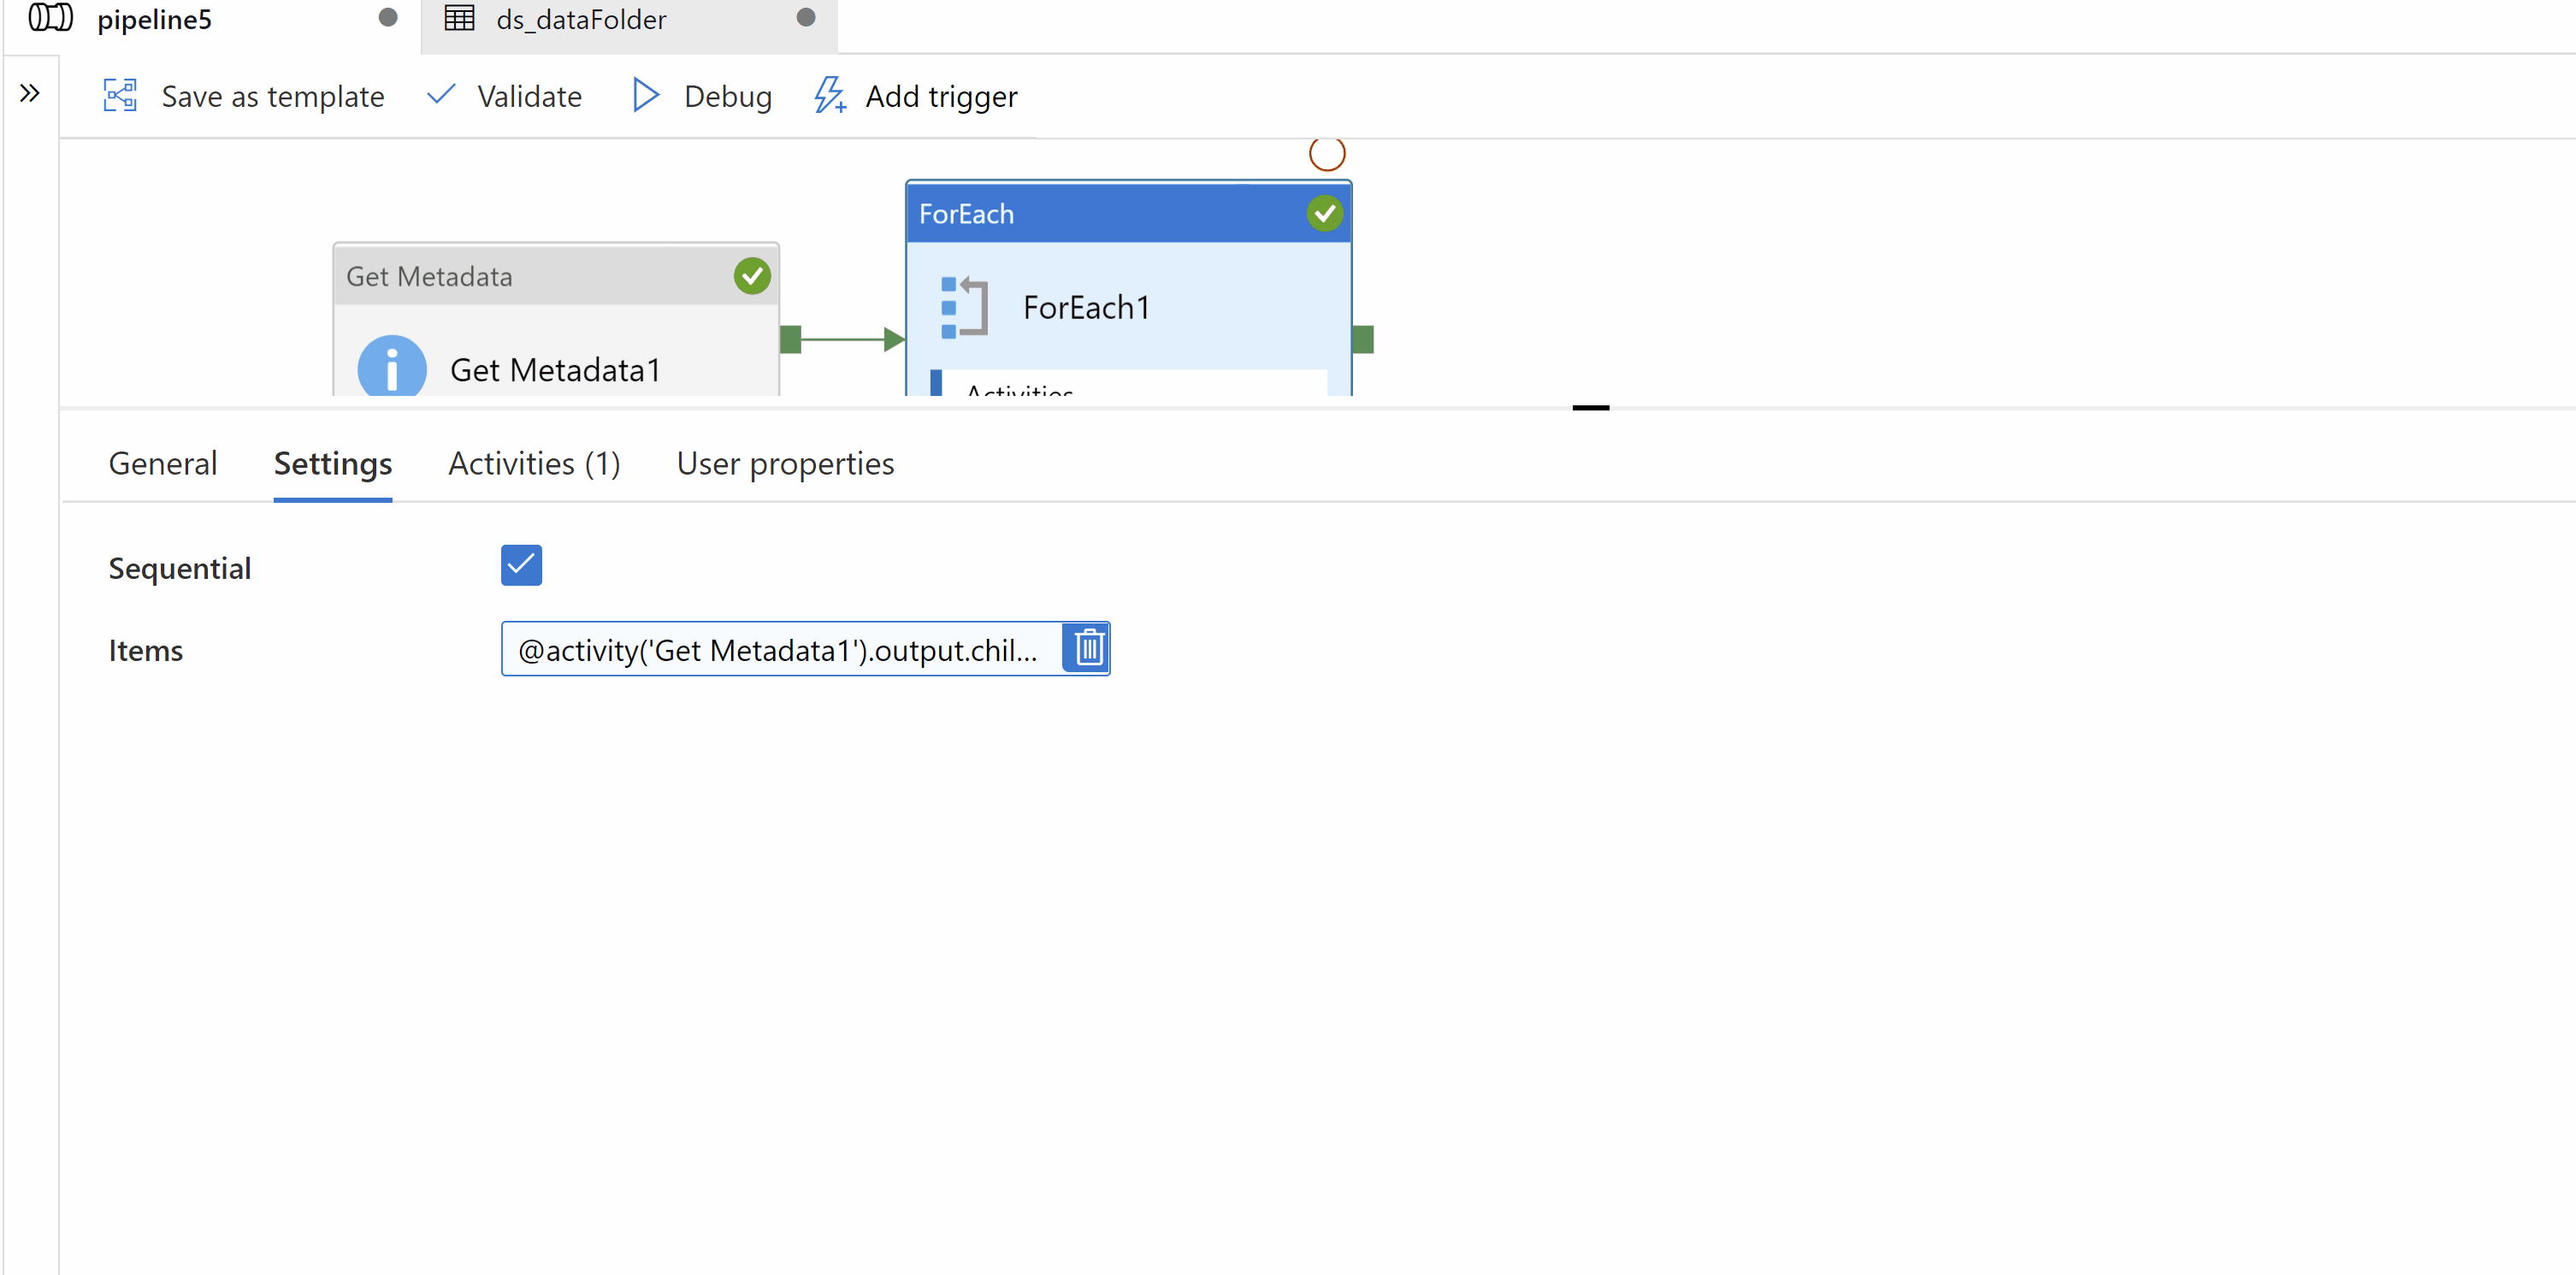Viewport: 2576px width, 1275px height.
Task: Click the Items expression input field
Action: tap(778, 650)
